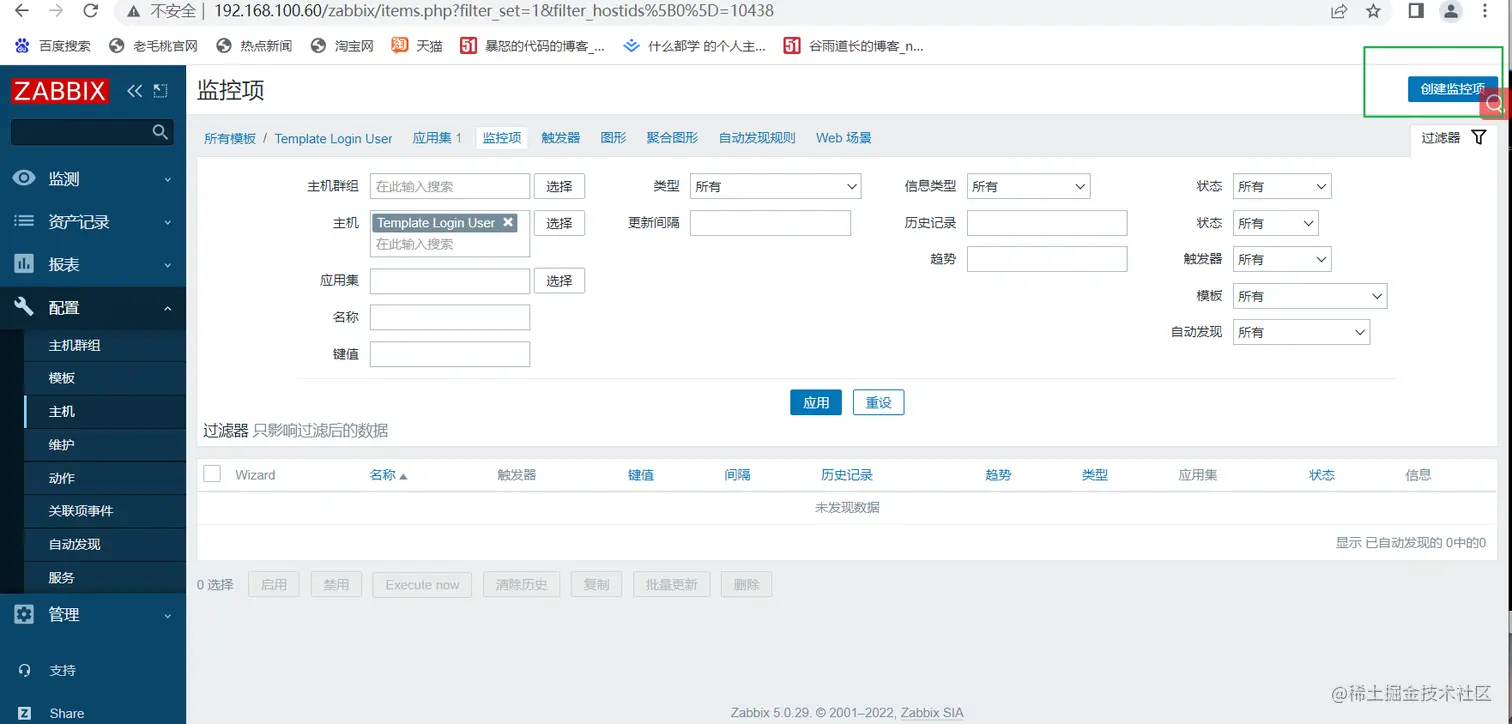Open 天猫 bookmark
Viewport: 1512px width, 724px height.
click(417, 46)
